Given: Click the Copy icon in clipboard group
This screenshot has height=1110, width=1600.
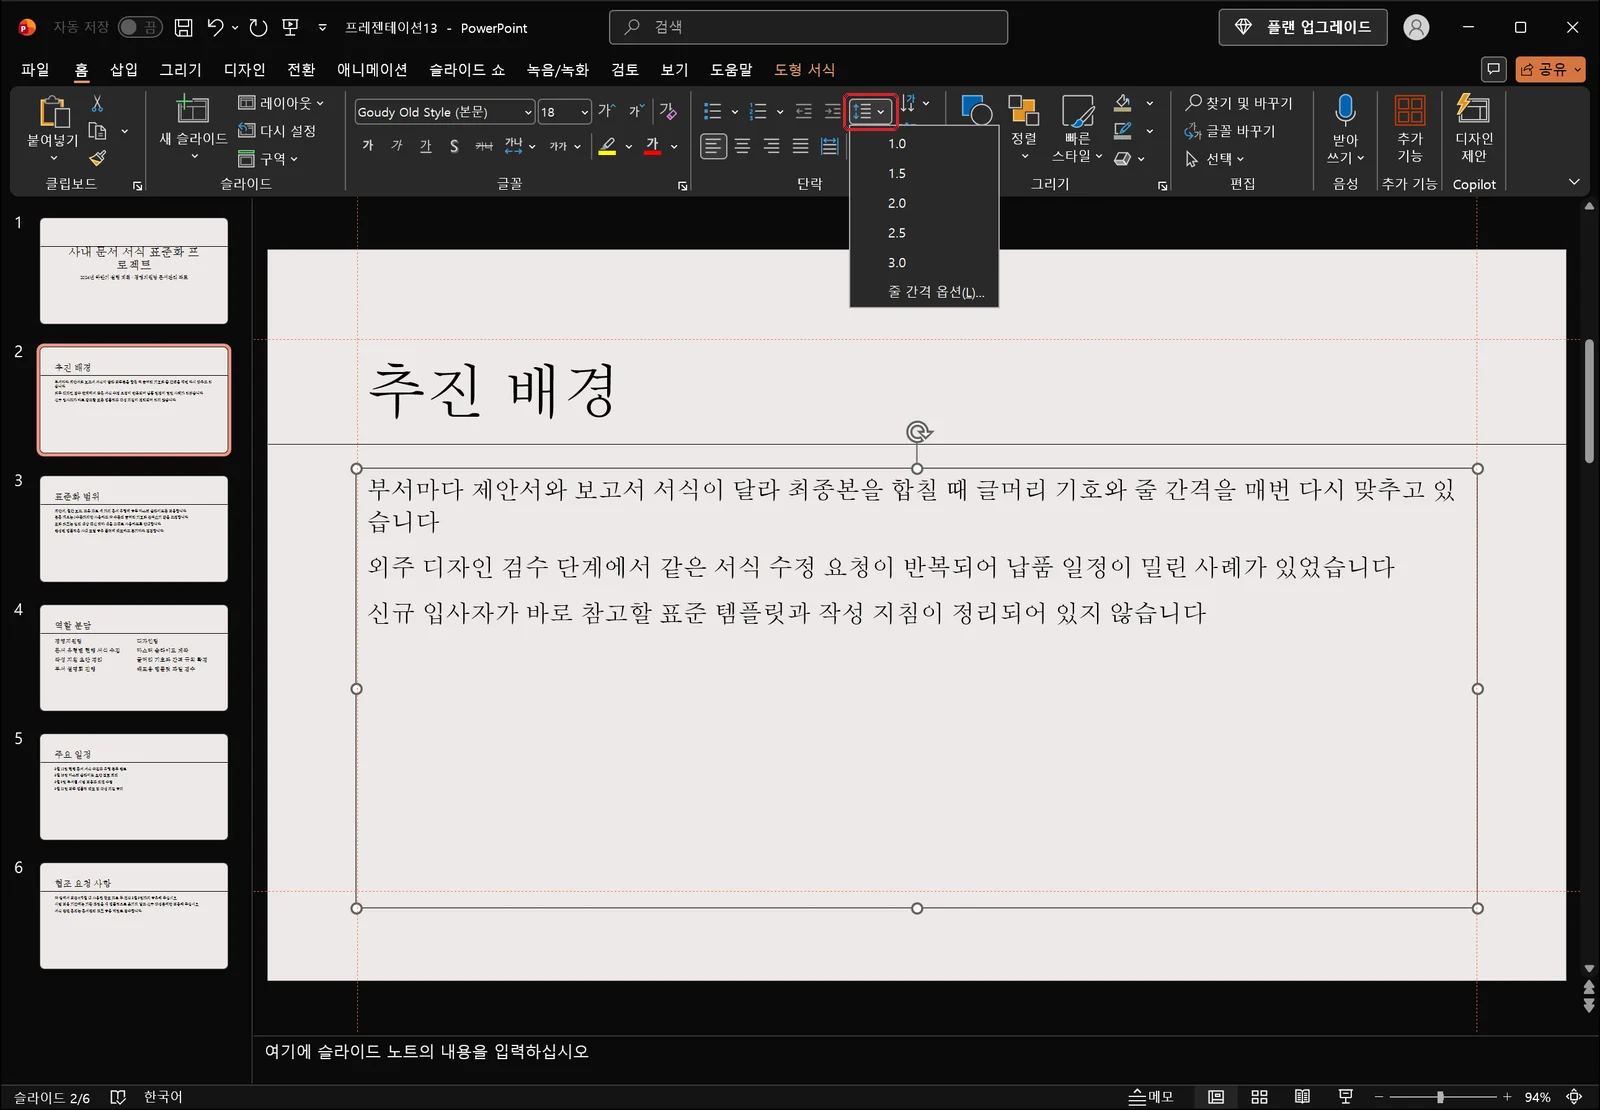Looking at the screenshot, I should [97, 131].
